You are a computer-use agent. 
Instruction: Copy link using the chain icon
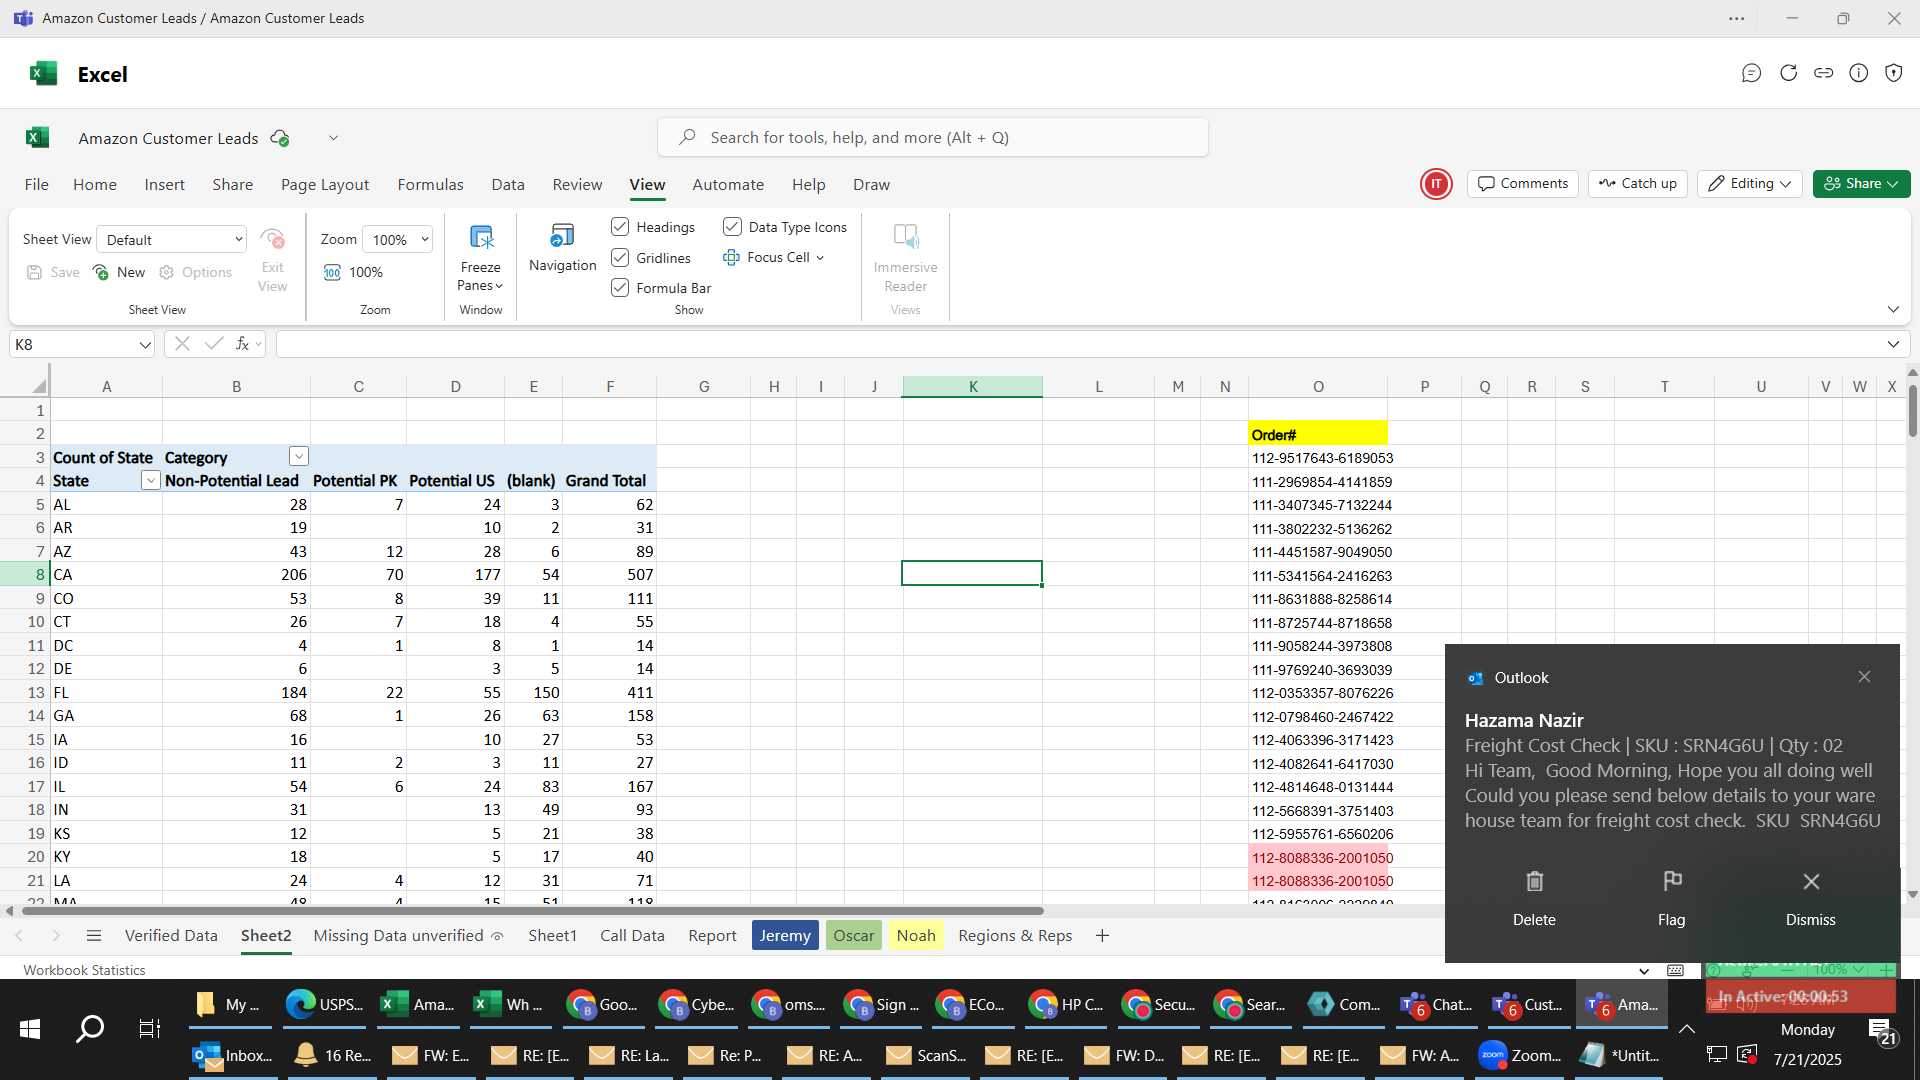point(1824,73)
